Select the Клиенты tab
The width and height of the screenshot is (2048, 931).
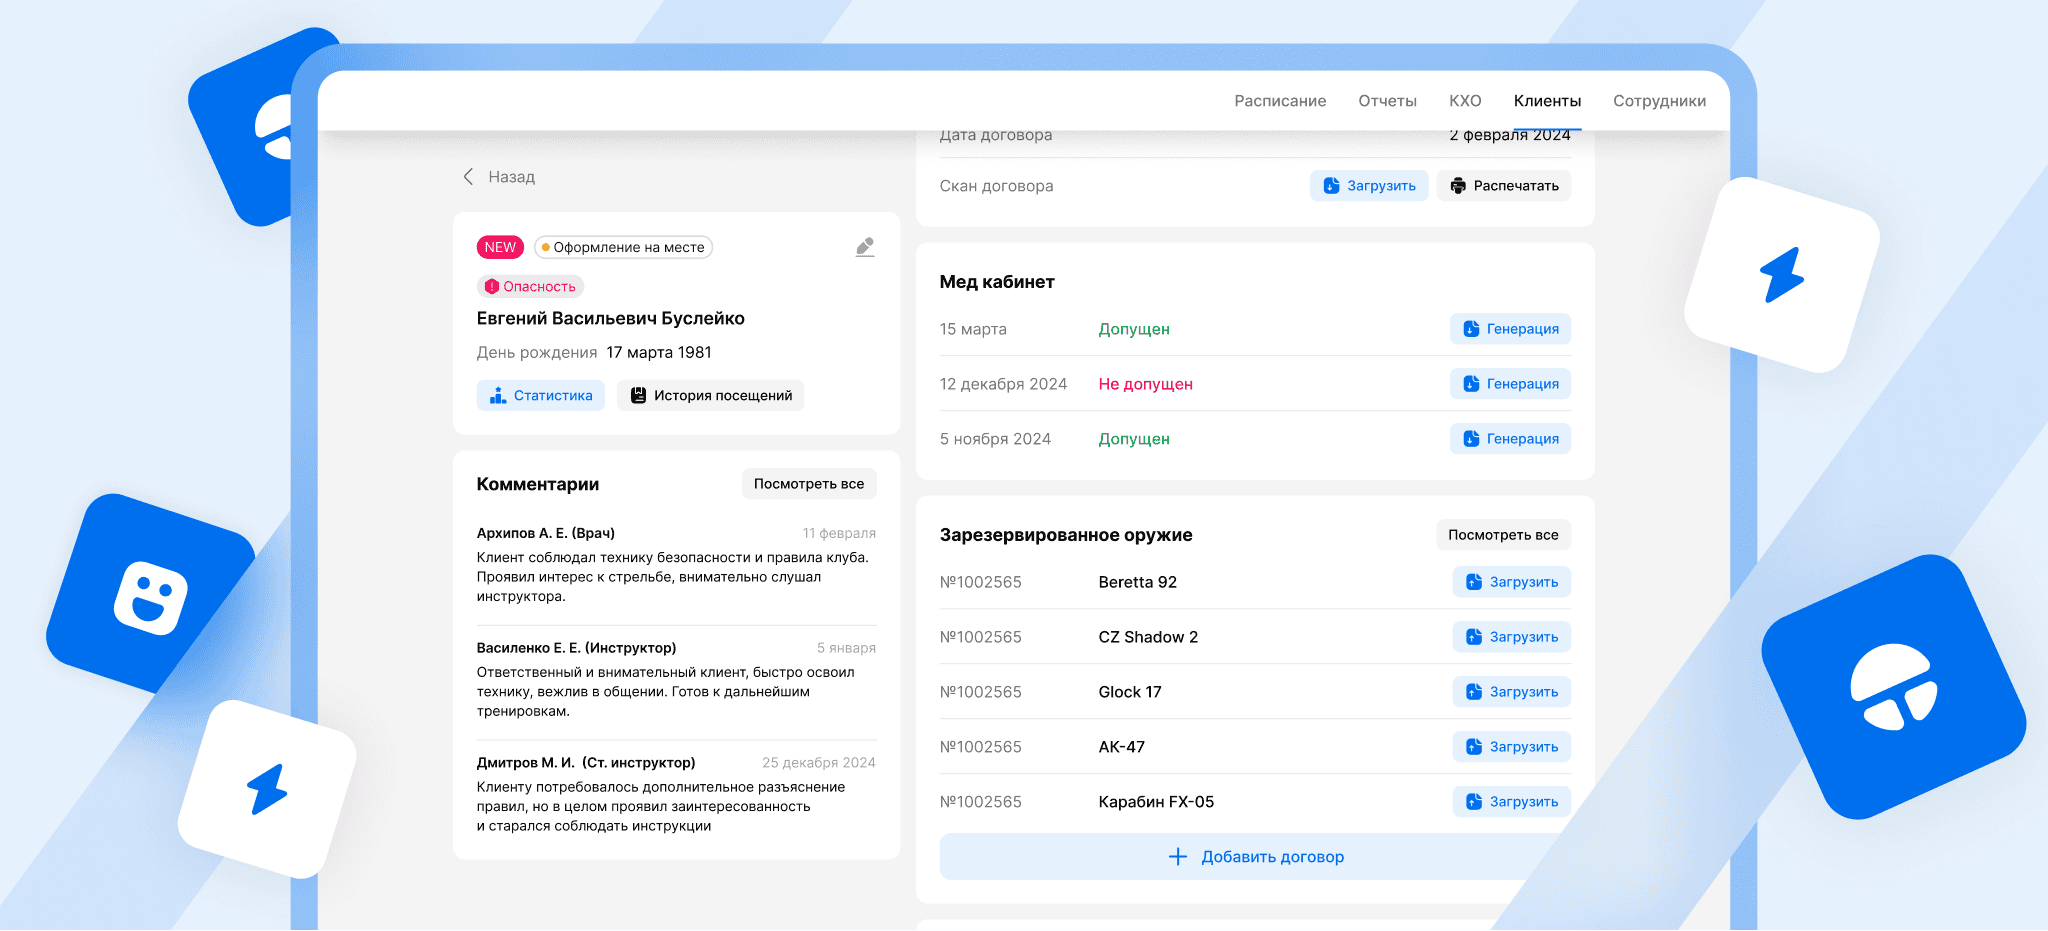pos(1547,101)
